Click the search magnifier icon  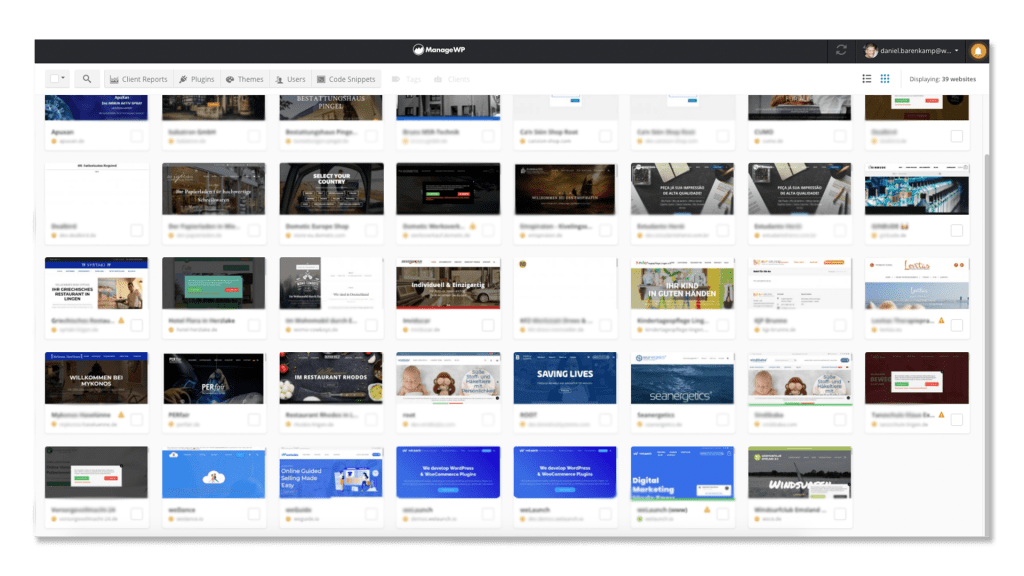tap(87, 78)
